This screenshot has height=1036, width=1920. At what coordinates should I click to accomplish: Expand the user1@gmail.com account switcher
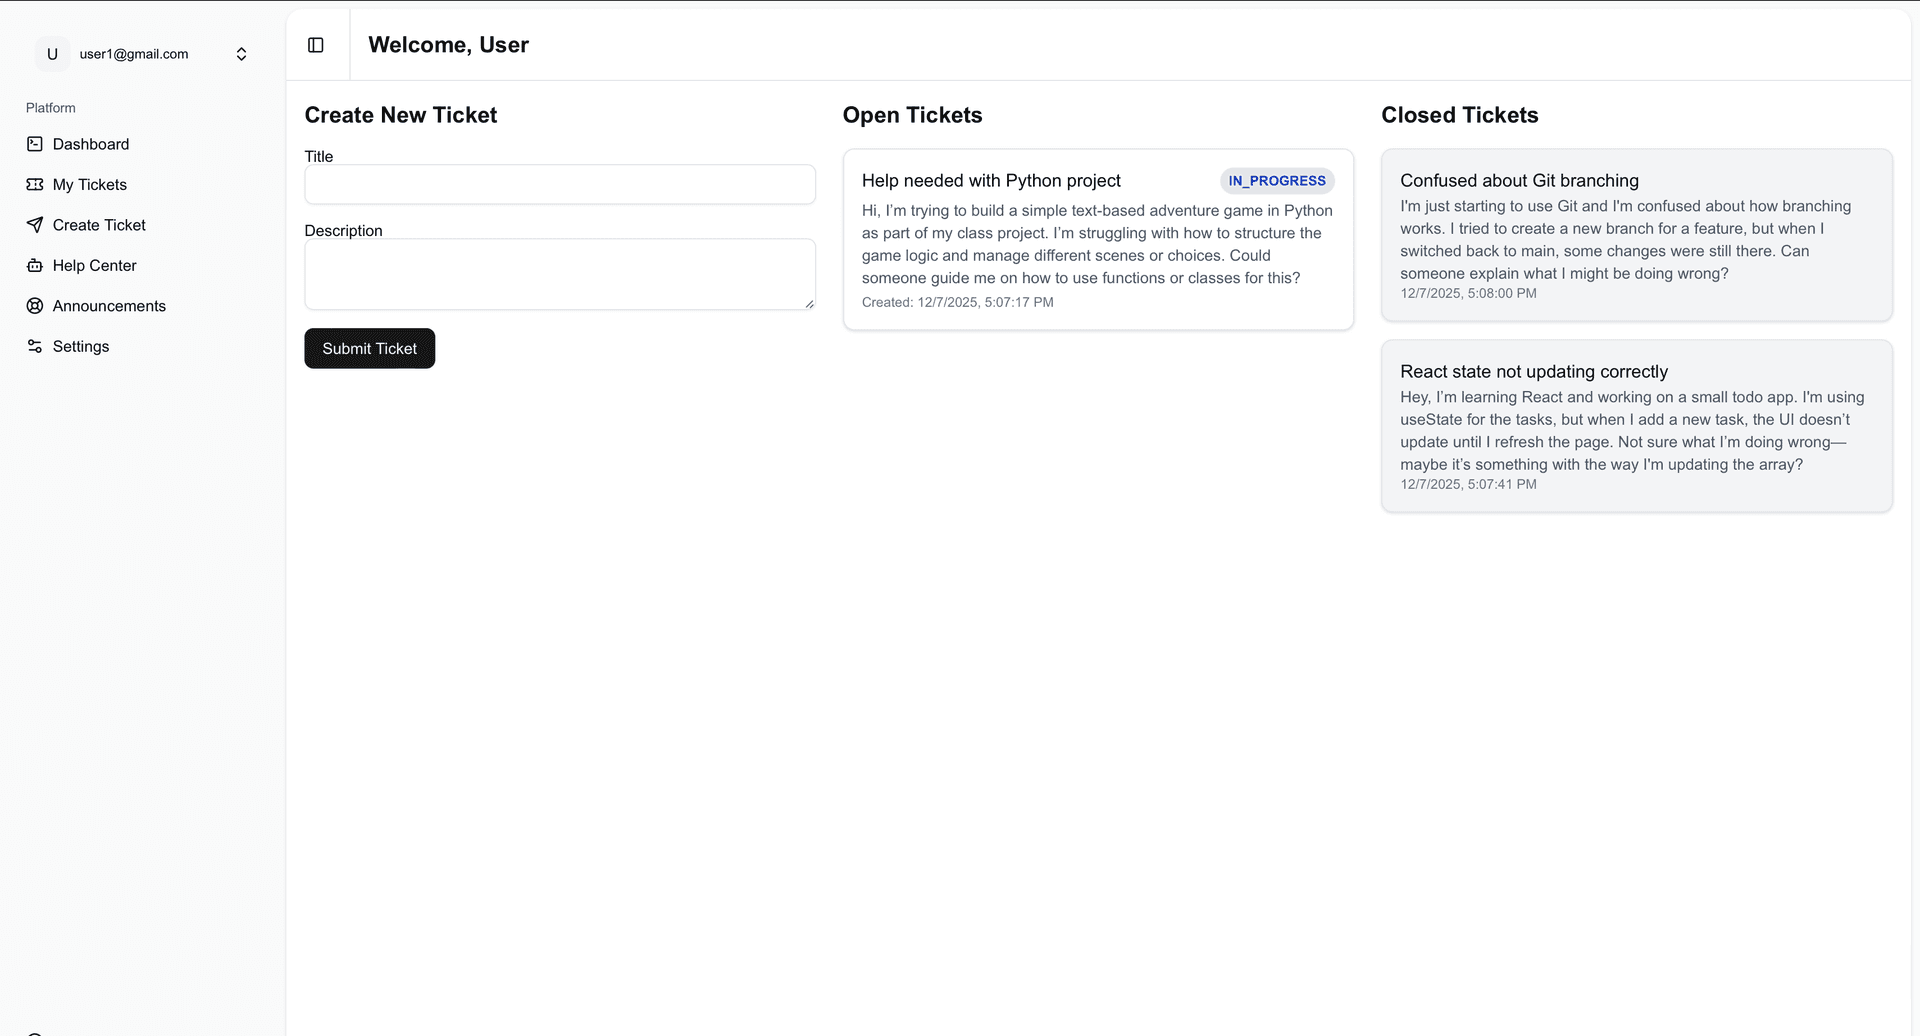(133, 54)
